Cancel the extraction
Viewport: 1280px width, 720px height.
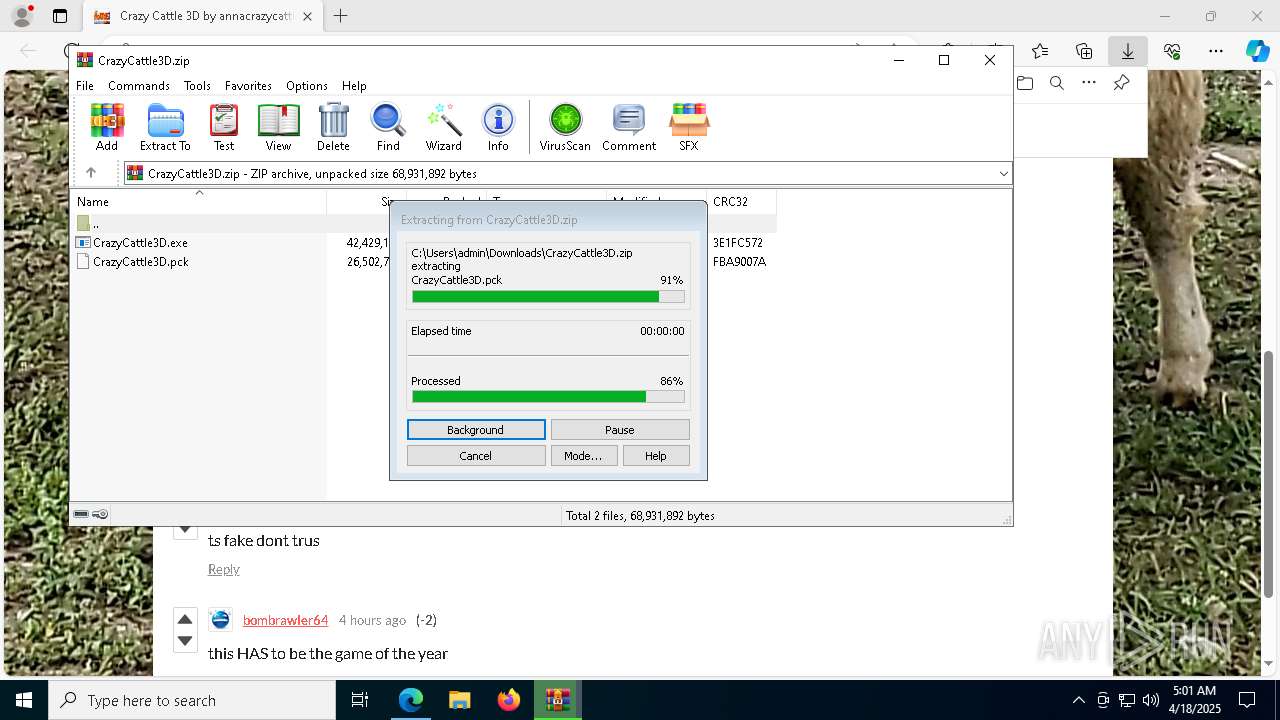point(476,456)
